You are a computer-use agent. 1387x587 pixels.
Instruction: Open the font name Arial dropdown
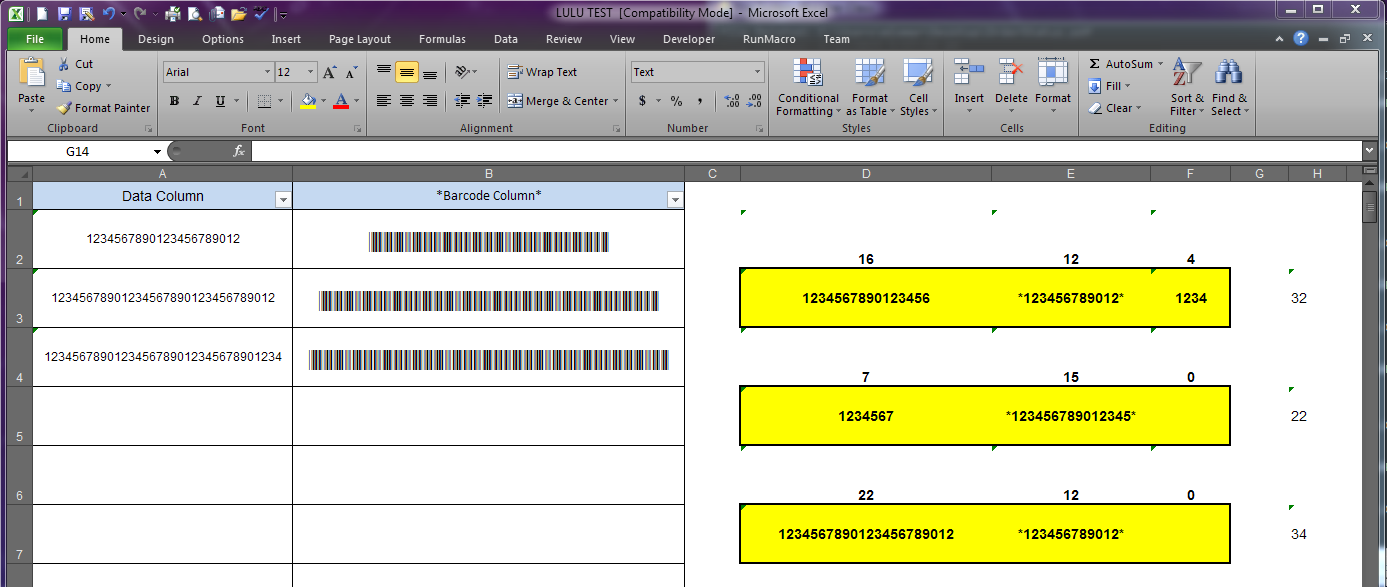pyautogui.click(x=268, y=72)
